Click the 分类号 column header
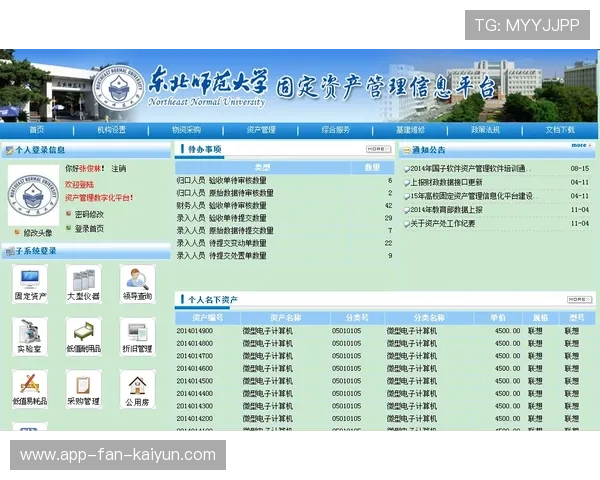The image size is (600, 480). click(357, 318)
